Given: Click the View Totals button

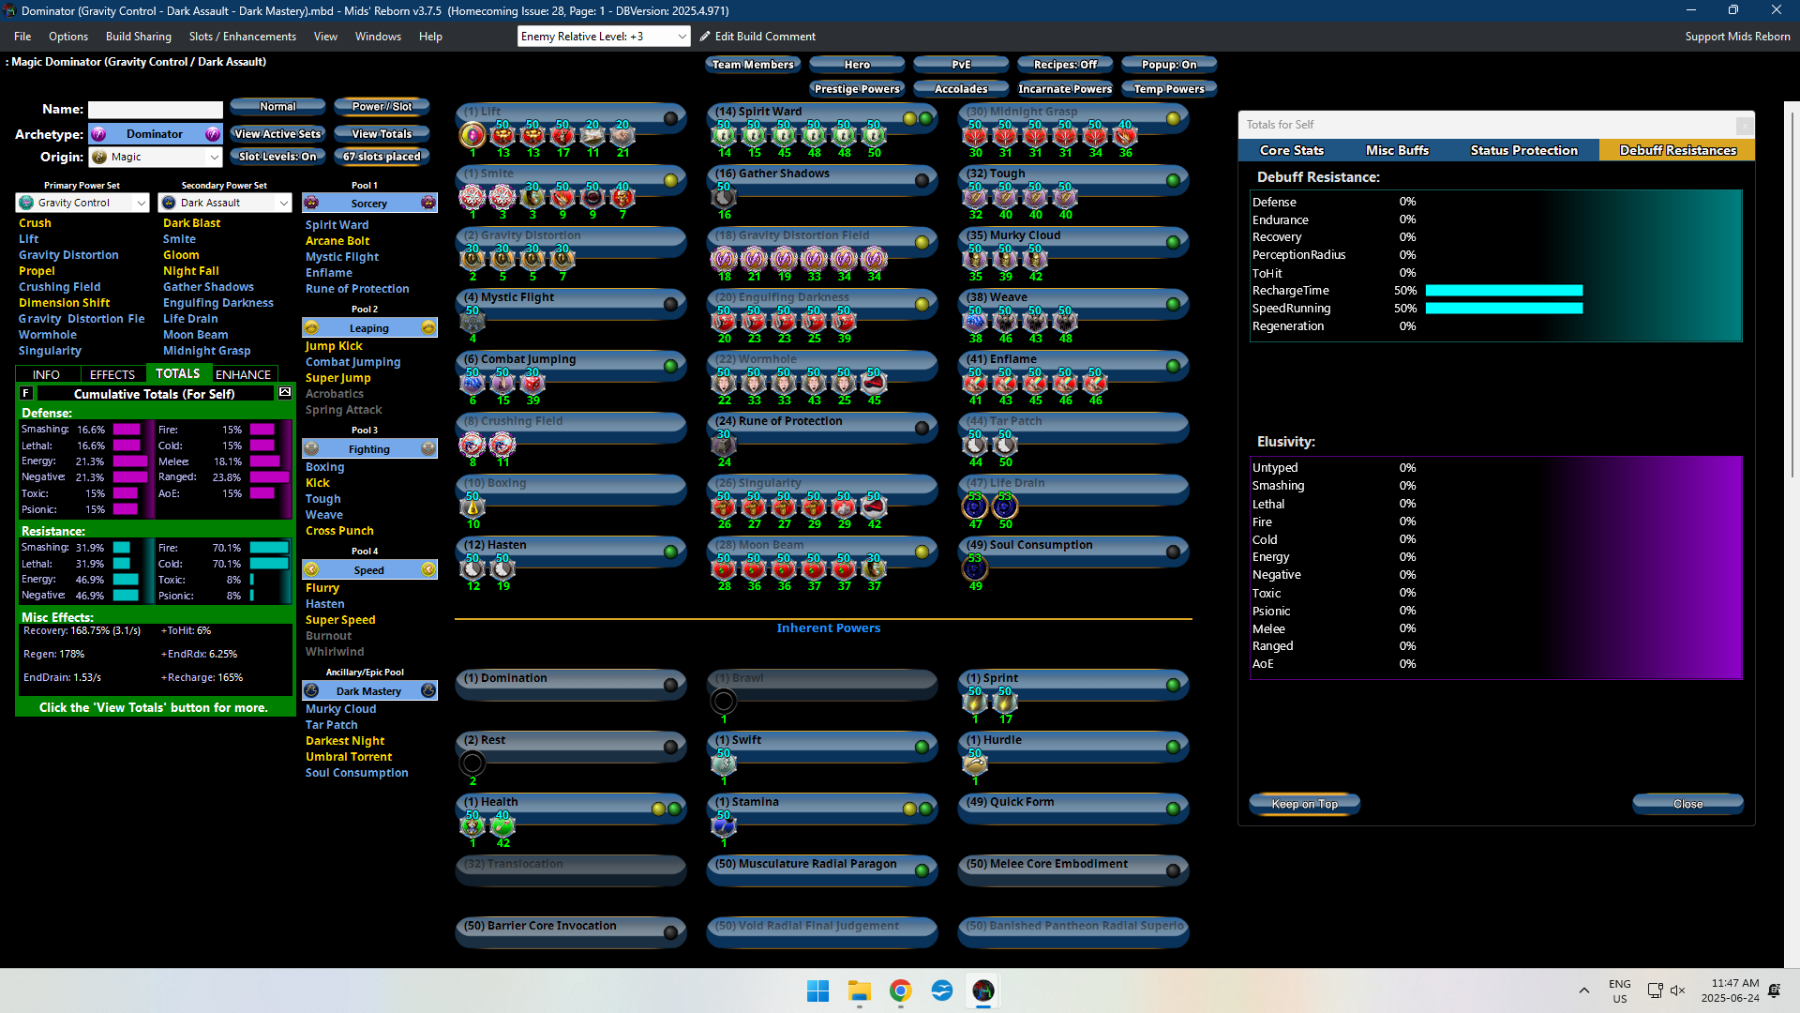Looking at the screenshot, I should click(x=382, y=133).
